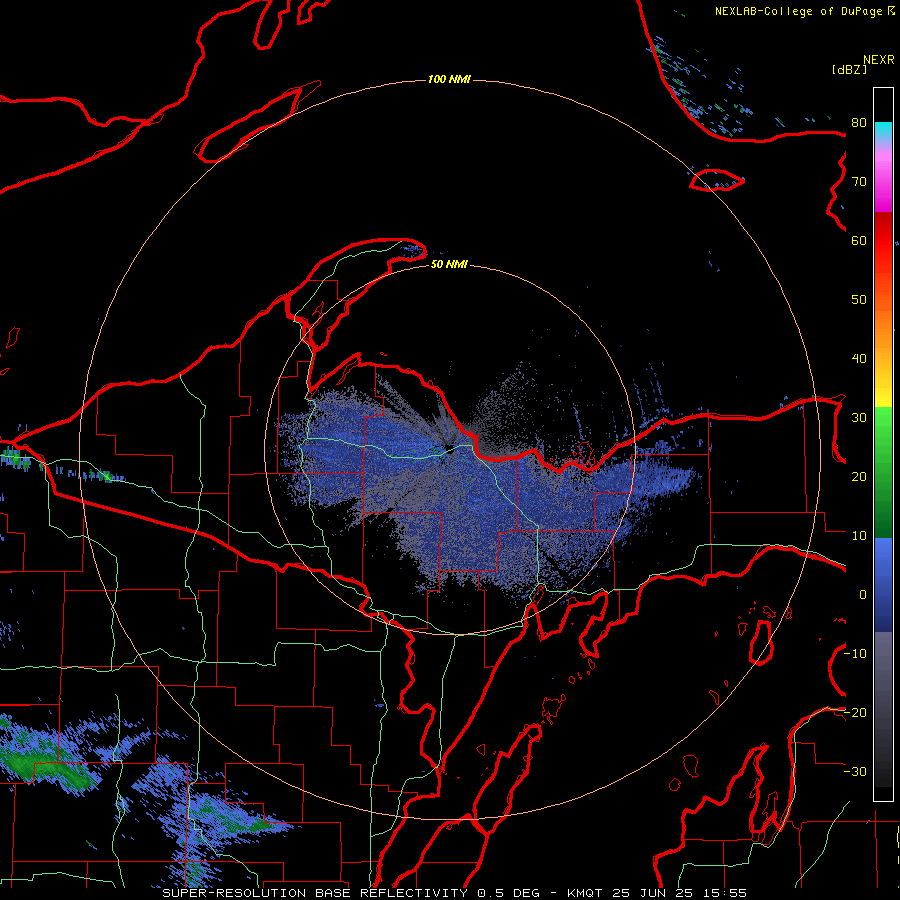Click the 10 value on the dBZ scale
Image resolution: width=900 pixels, height=900 pixels.
tap(859, 536)
